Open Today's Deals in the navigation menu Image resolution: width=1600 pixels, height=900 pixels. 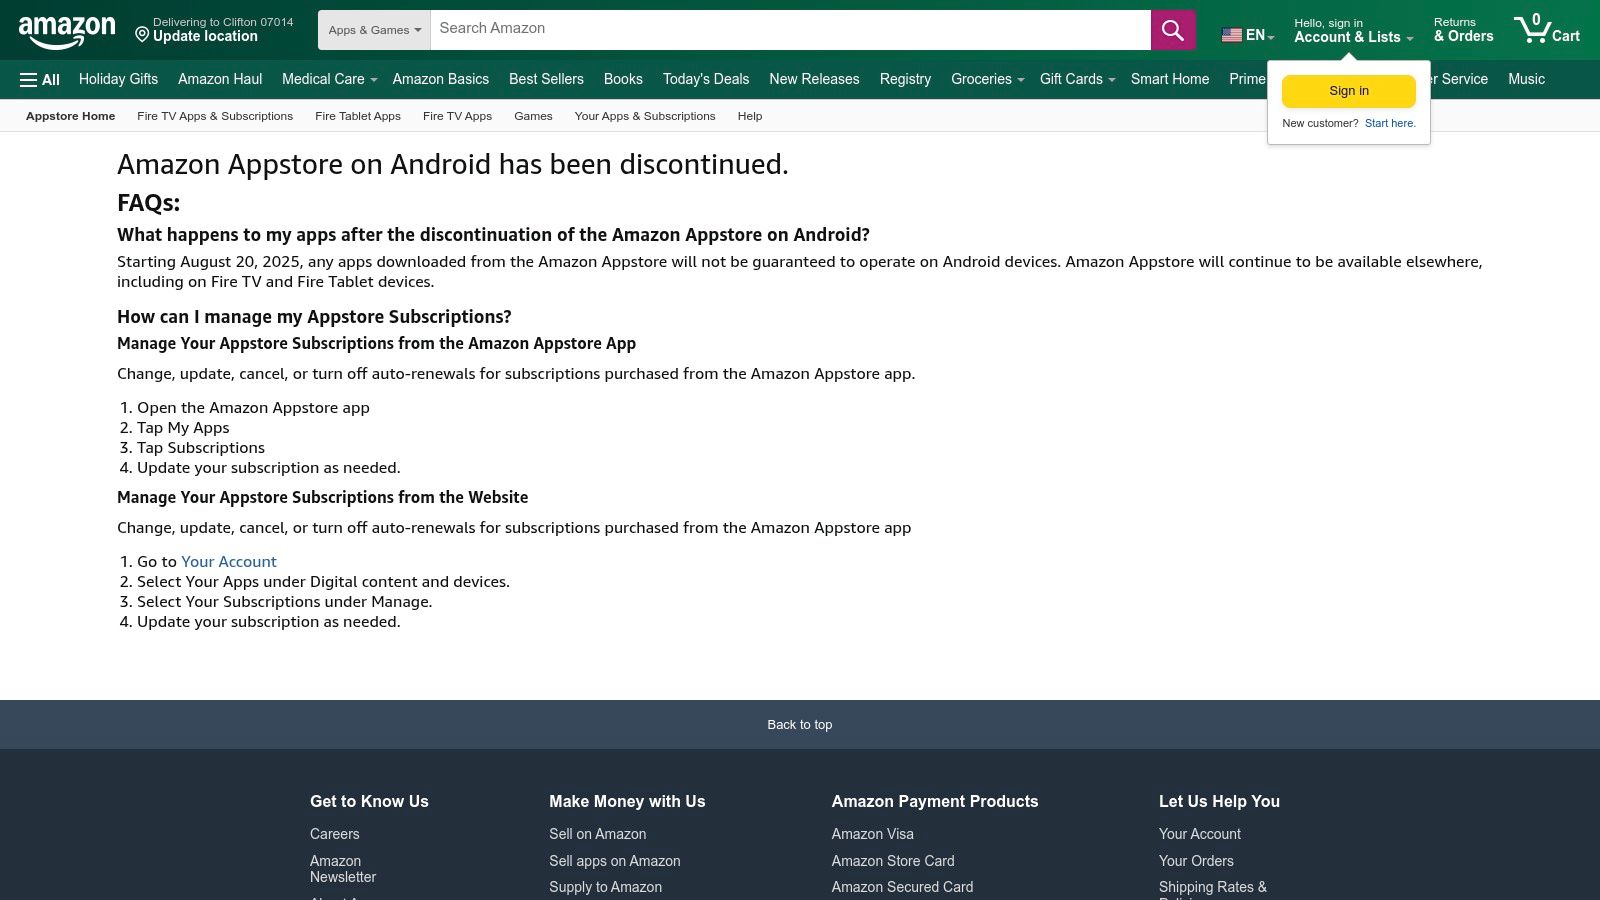point(705,79)
